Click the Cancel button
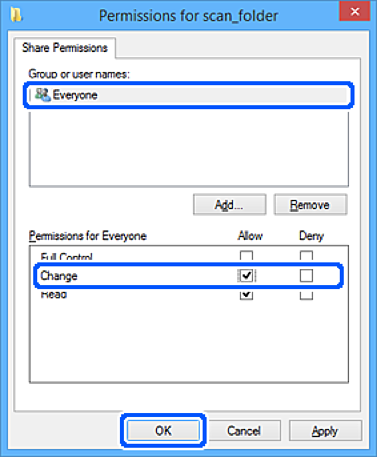The height and width of the screenshot is (457, 377). 244,431
